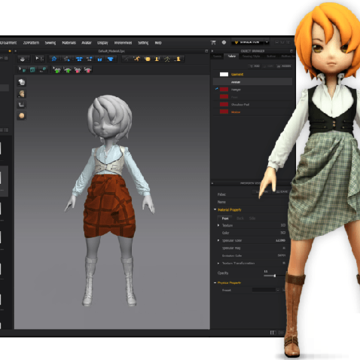
Task: Click the simulate play-arrow toolbar icon
Action: click(x=39, y=59)
